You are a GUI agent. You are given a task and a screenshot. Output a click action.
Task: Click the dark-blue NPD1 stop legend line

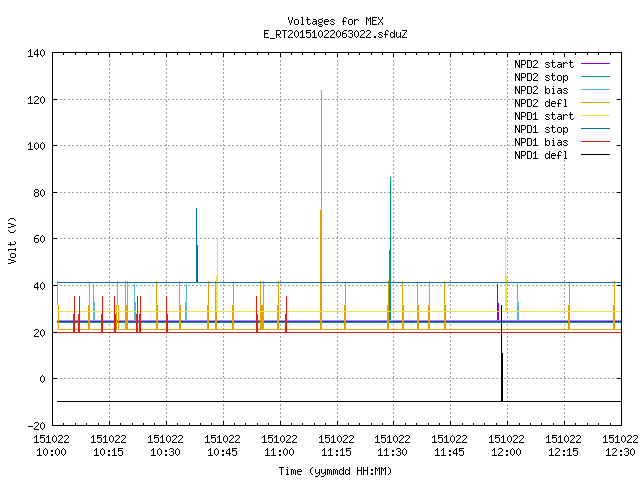click(x=596, y=129)
